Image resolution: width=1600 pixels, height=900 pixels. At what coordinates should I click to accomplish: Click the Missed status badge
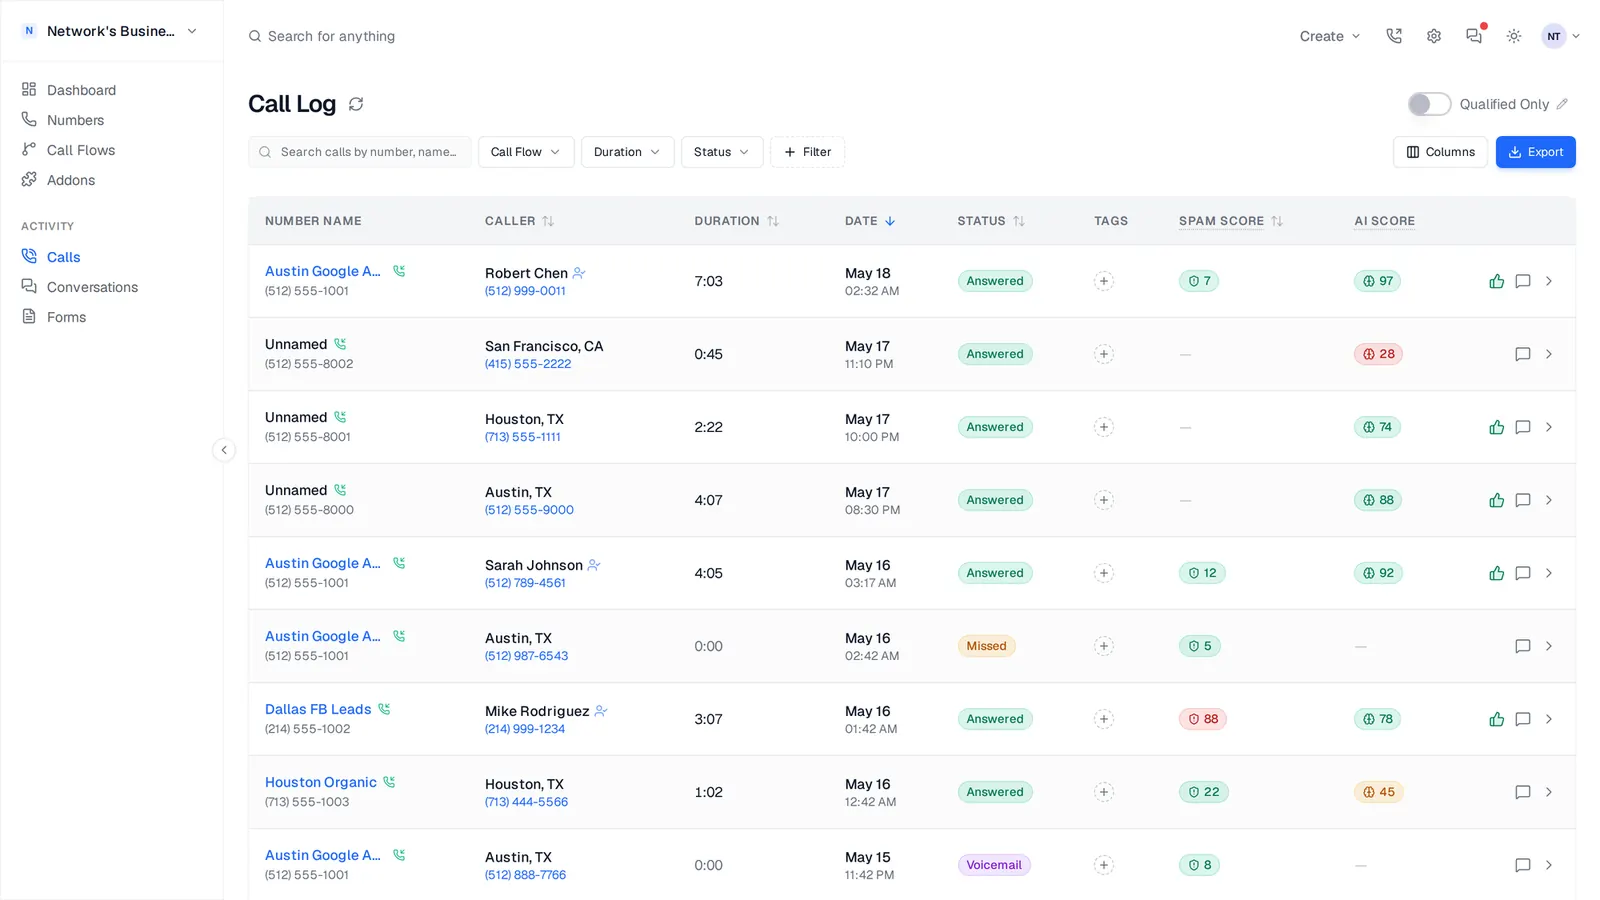pyautogui.click(x=986, y=646)
